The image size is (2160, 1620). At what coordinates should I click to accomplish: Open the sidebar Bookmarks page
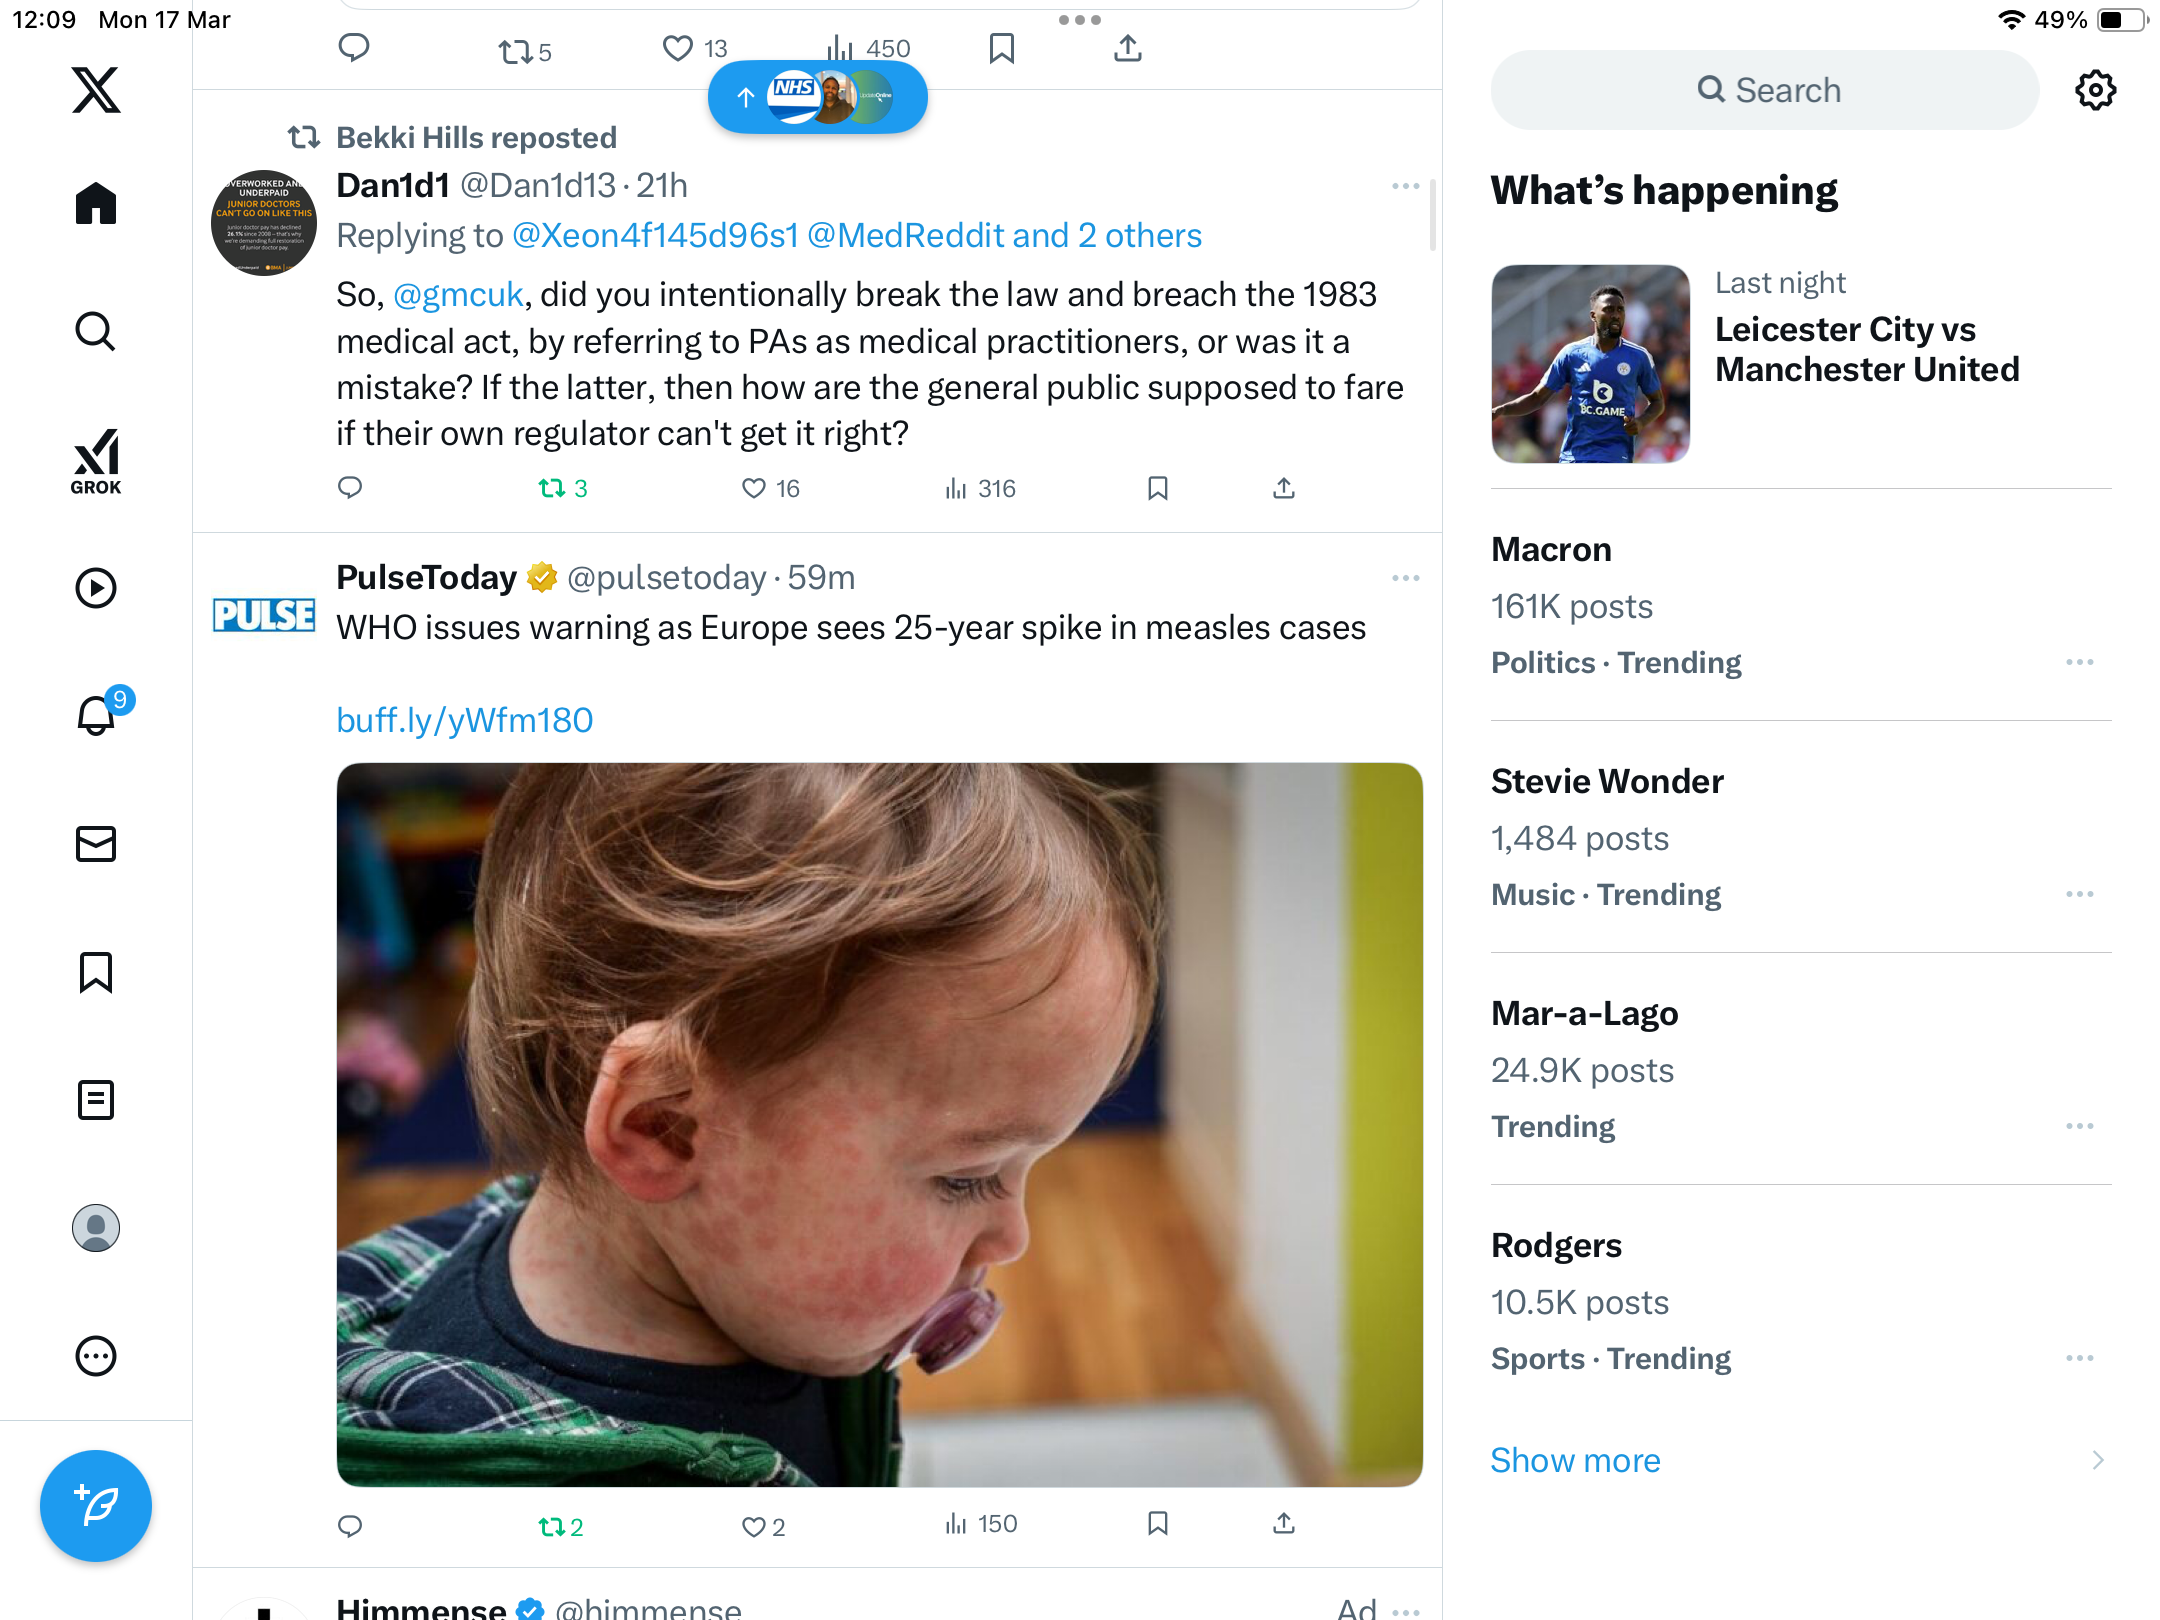(x=96, y=972)
